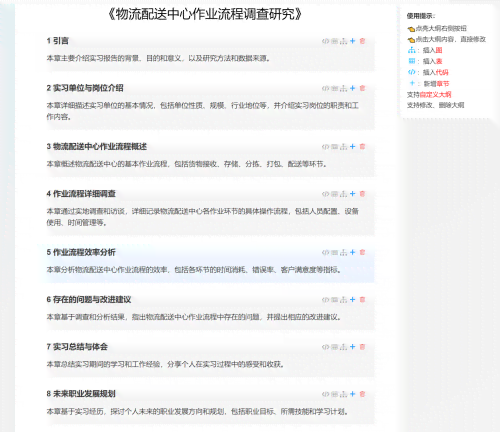Viewport: 500px width, 432px height.
Task: Insert code into 8 未来职业发展规划
Action: [325, 395]
